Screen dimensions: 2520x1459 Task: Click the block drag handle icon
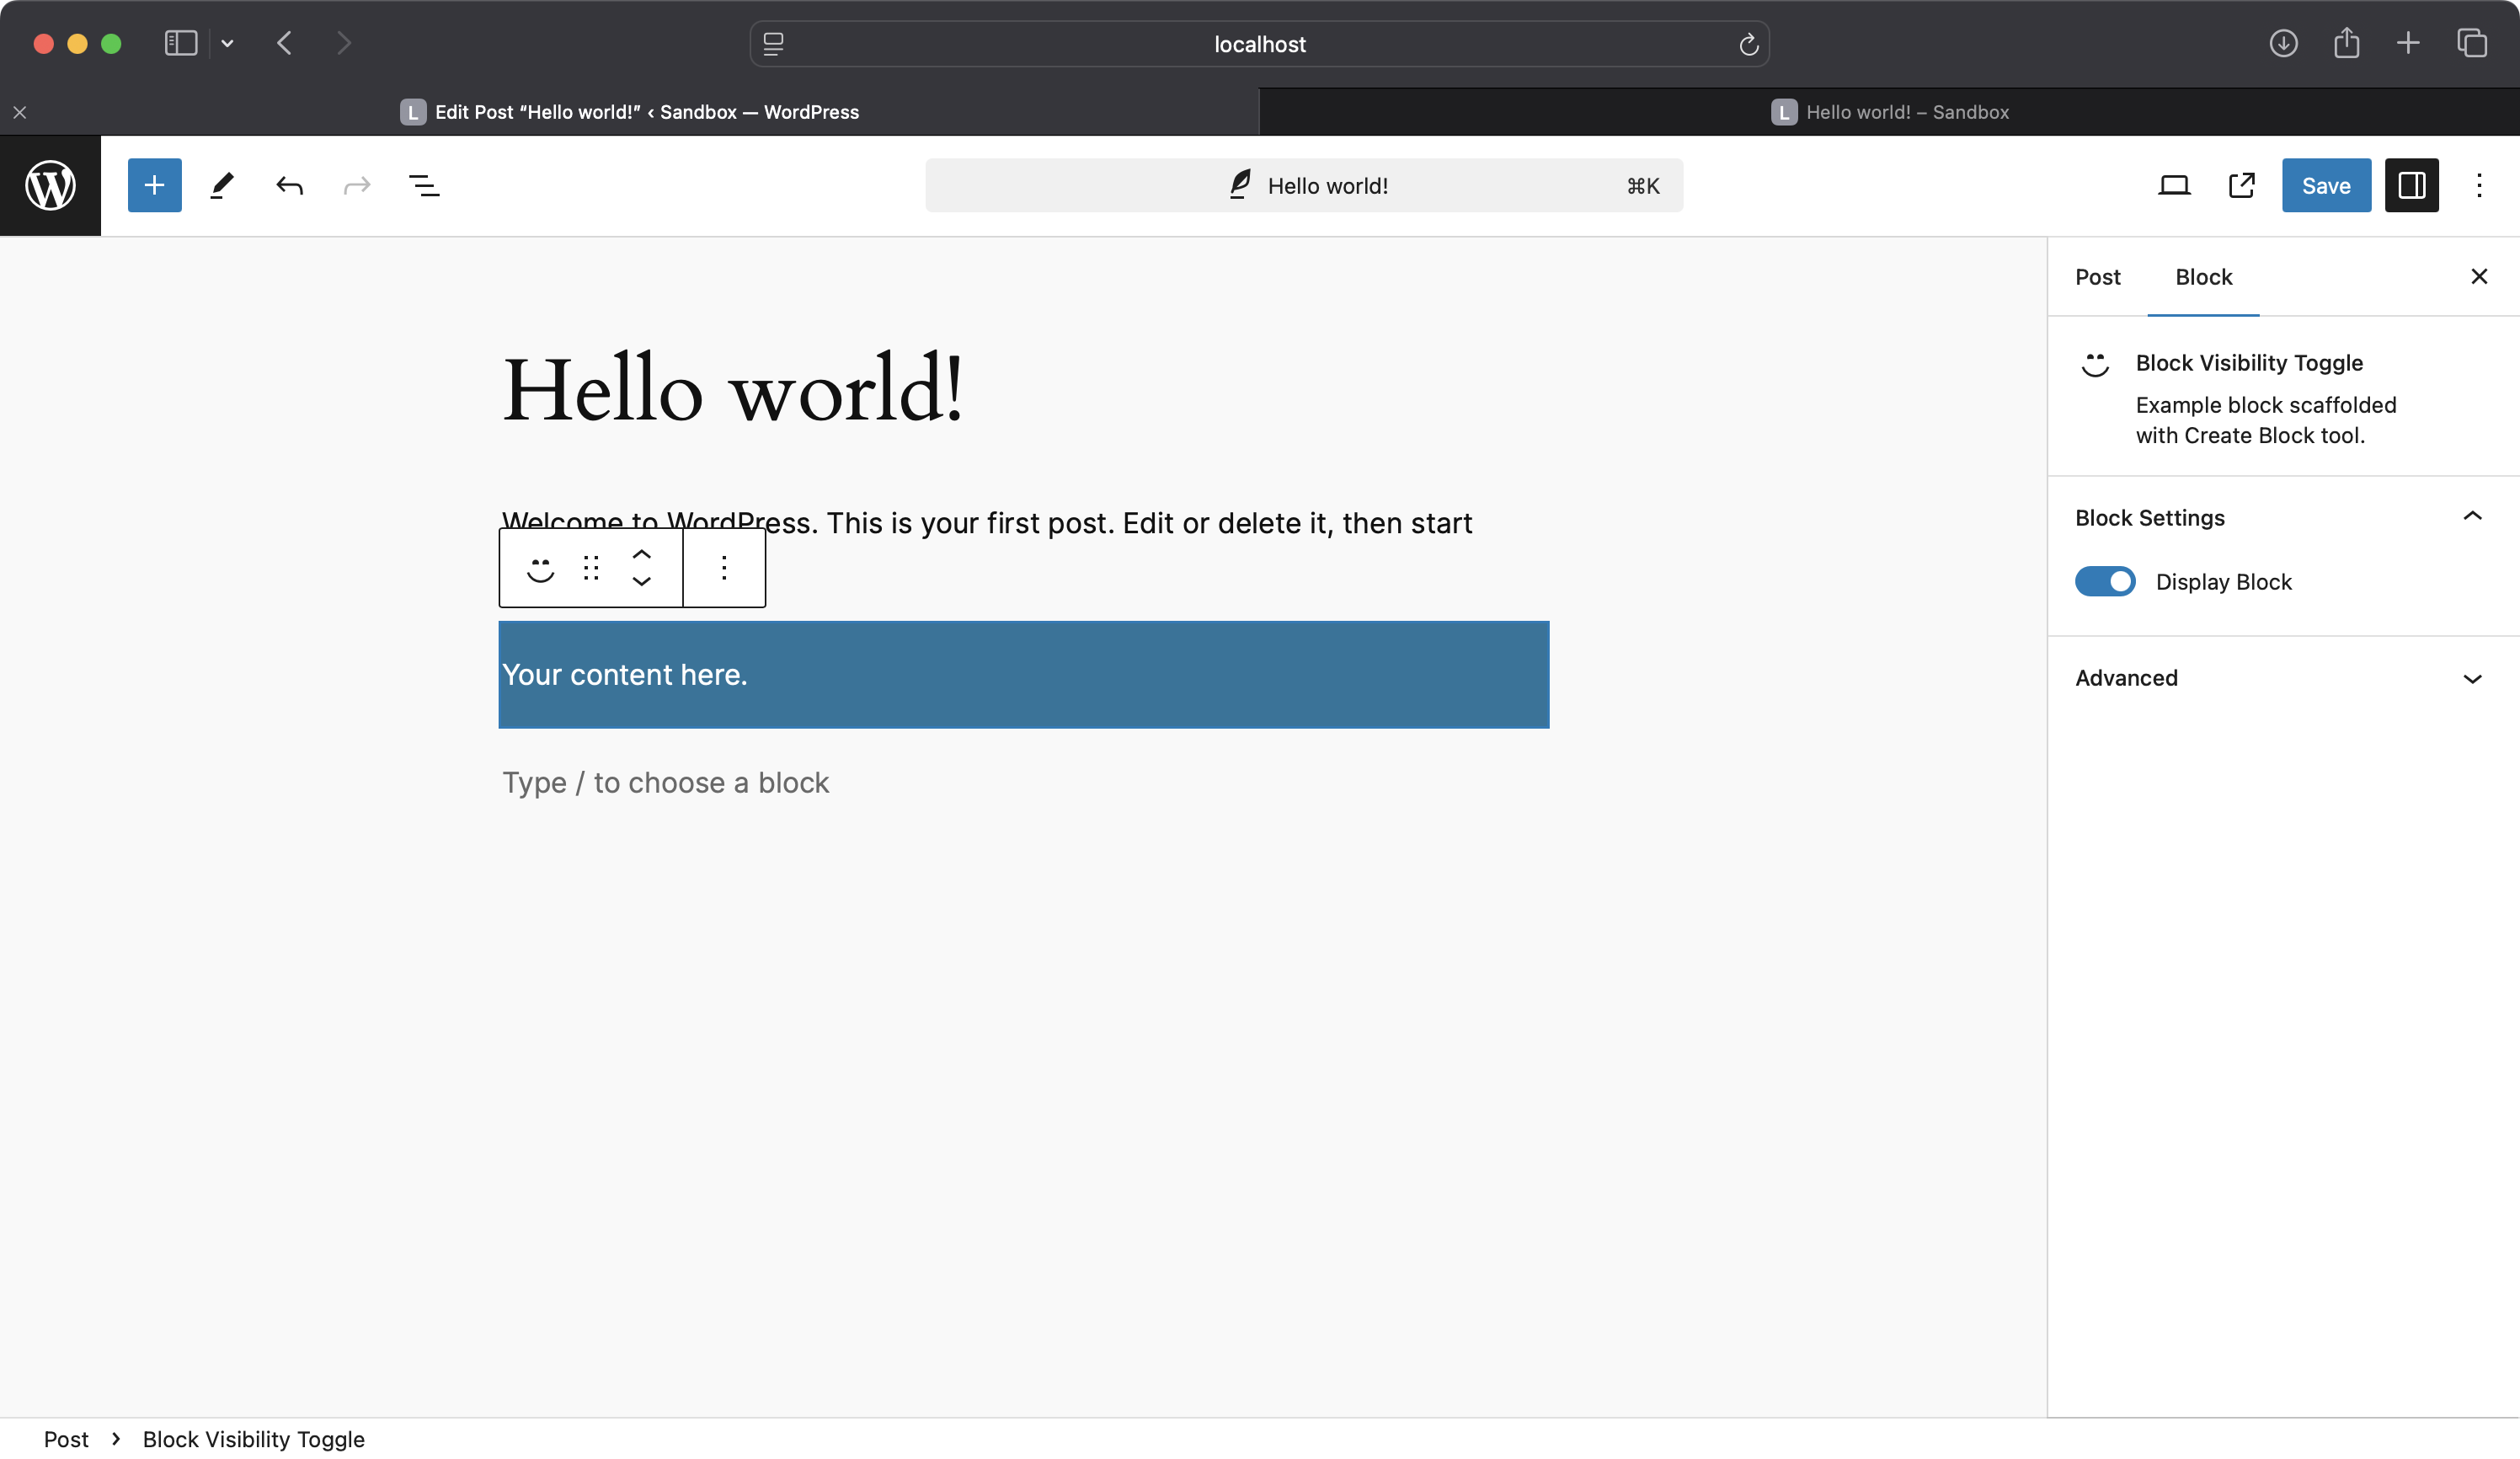[592, 568]
